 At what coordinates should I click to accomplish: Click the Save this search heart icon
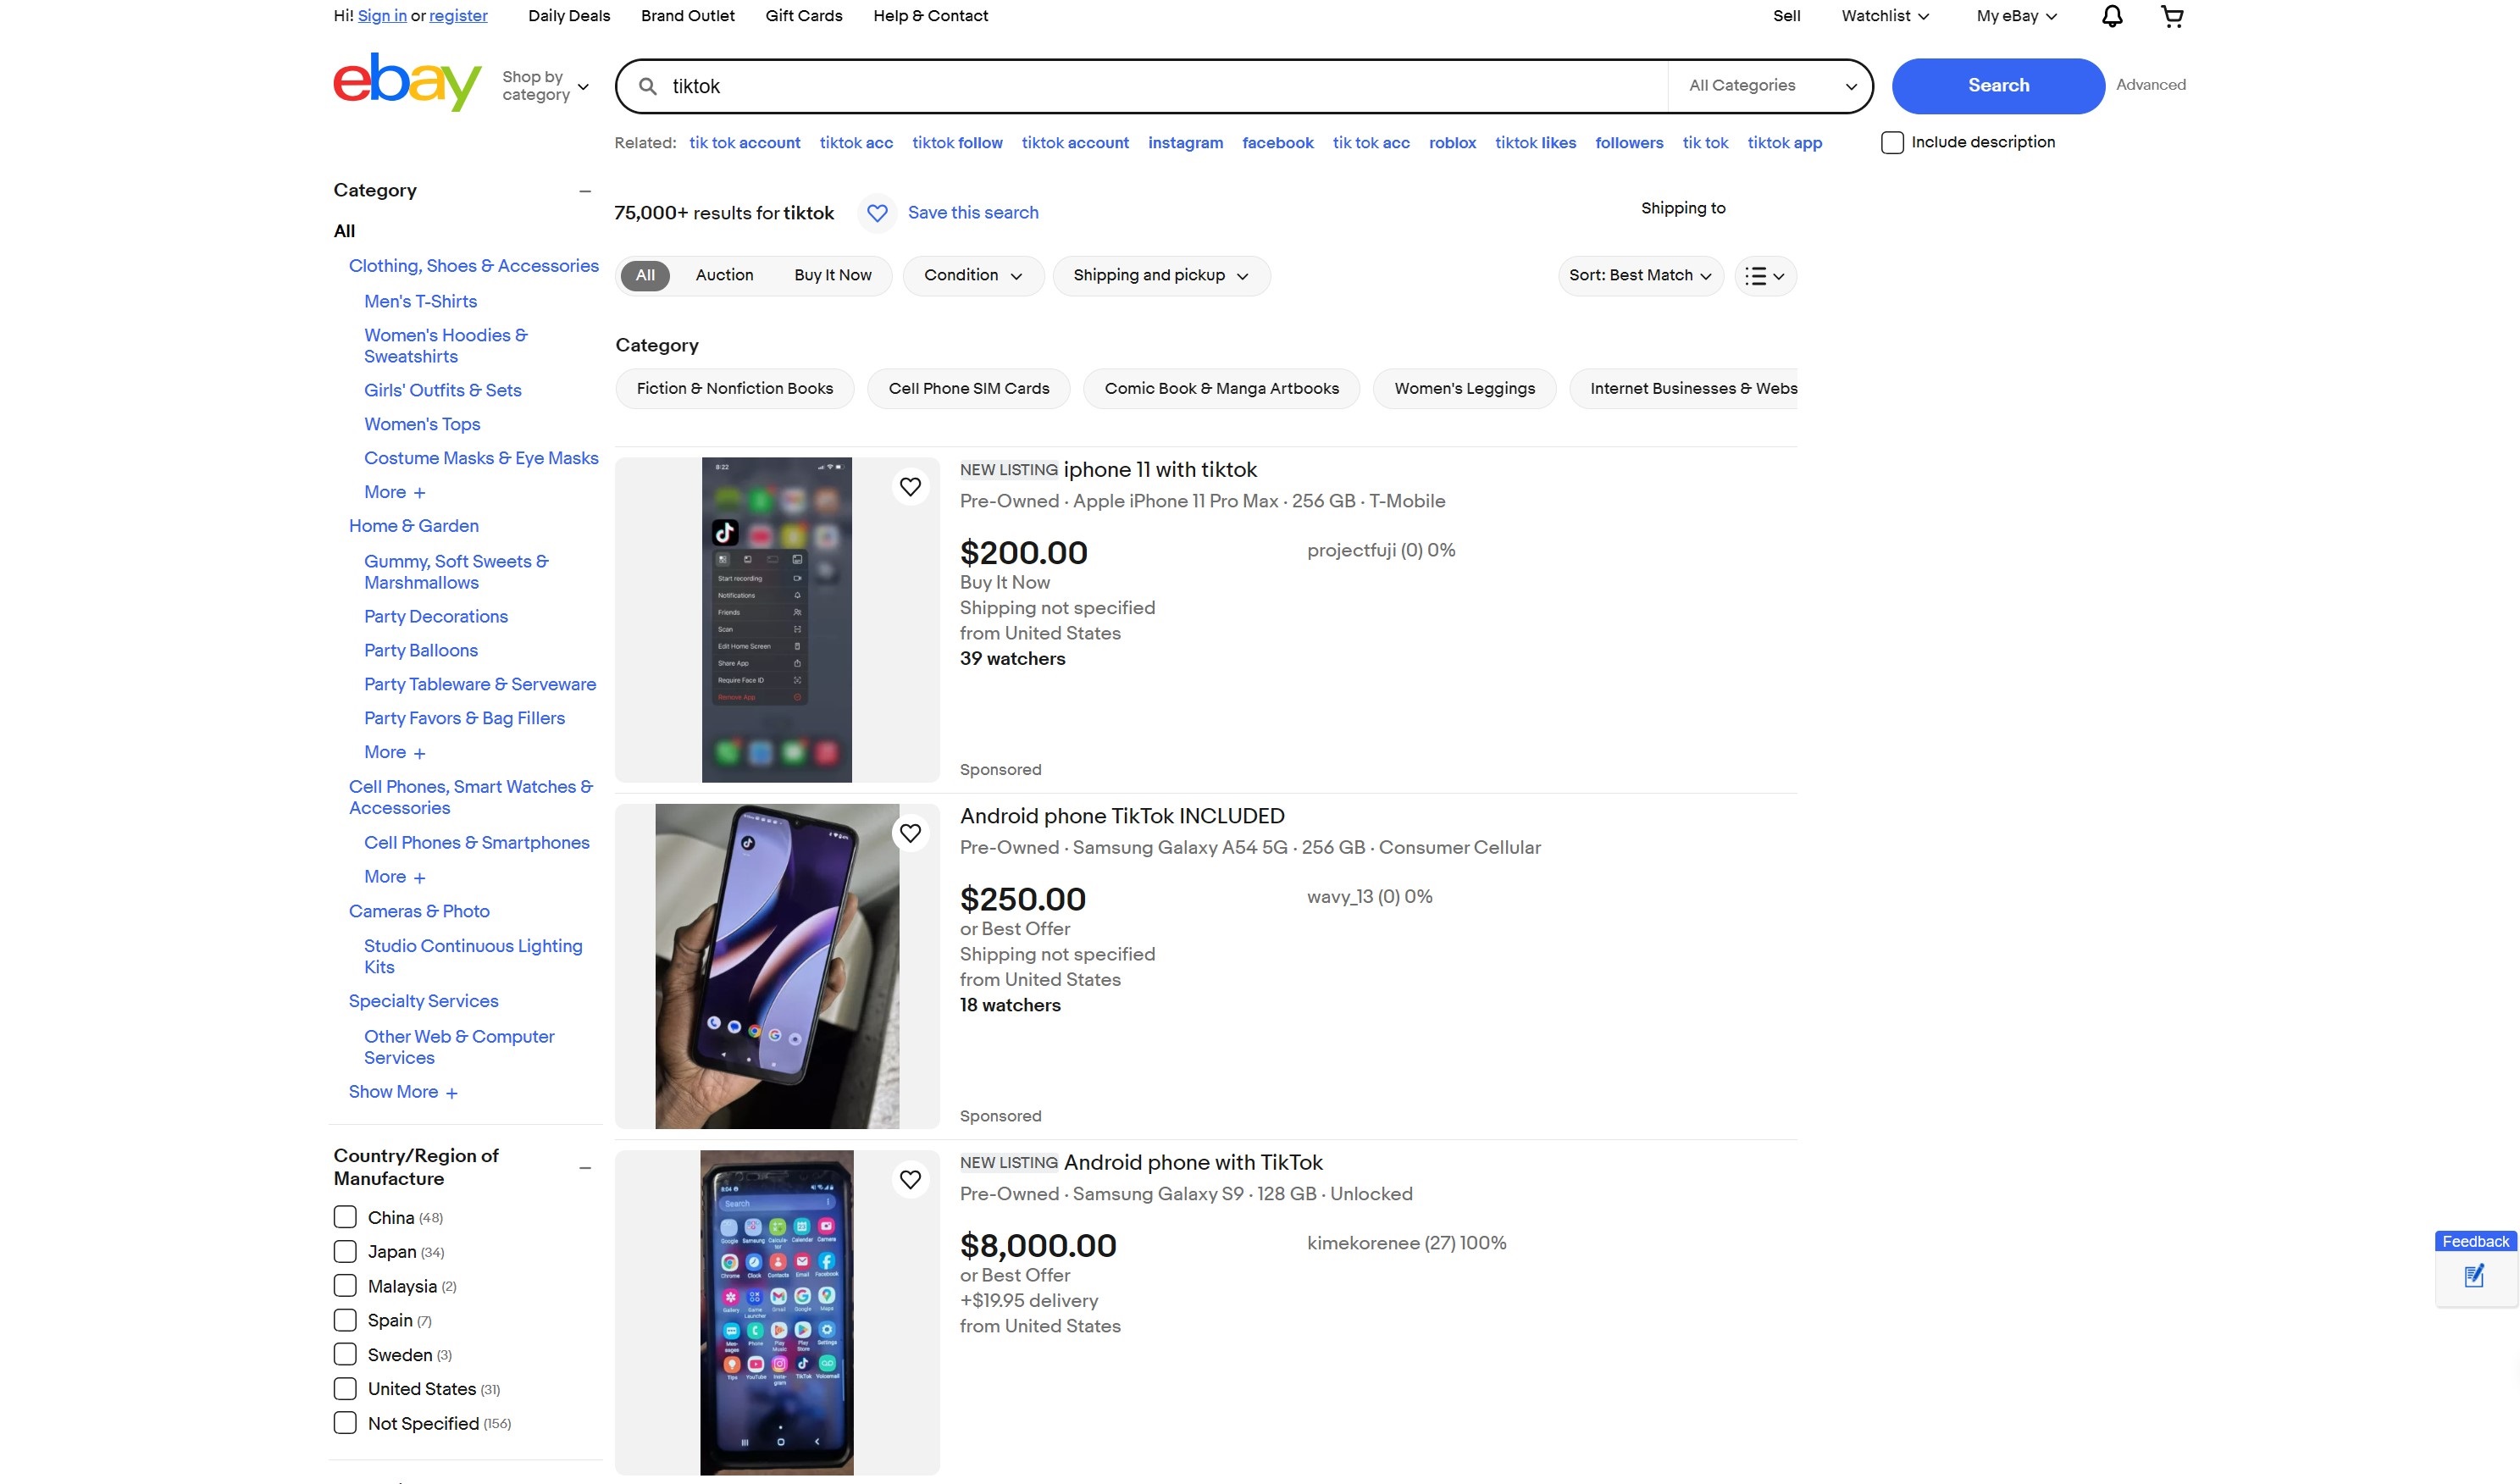coord(877,213)
